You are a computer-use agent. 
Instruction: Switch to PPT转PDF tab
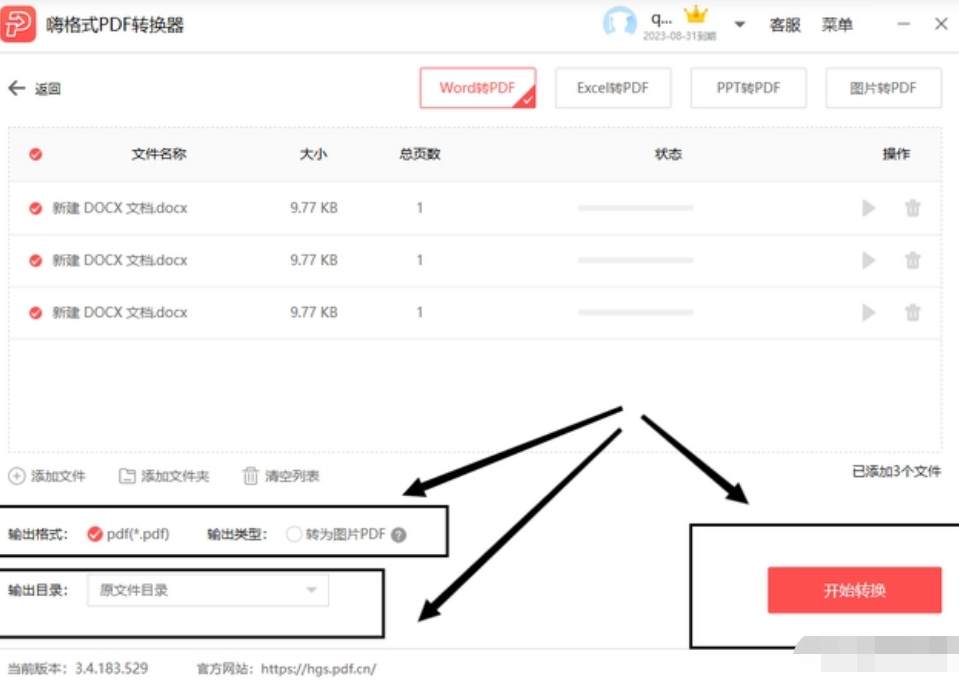pyautogui.click(x=749, y=88)
